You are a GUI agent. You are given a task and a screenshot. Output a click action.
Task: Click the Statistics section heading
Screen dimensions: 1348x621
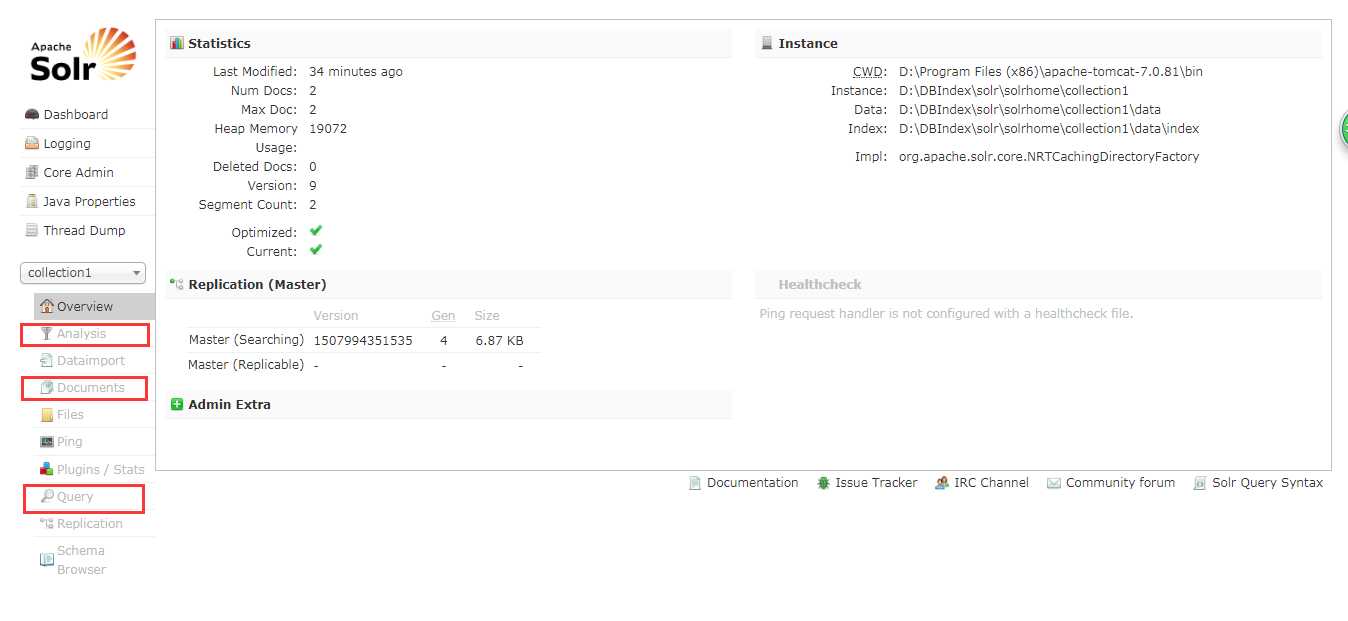tap(219, 43)
